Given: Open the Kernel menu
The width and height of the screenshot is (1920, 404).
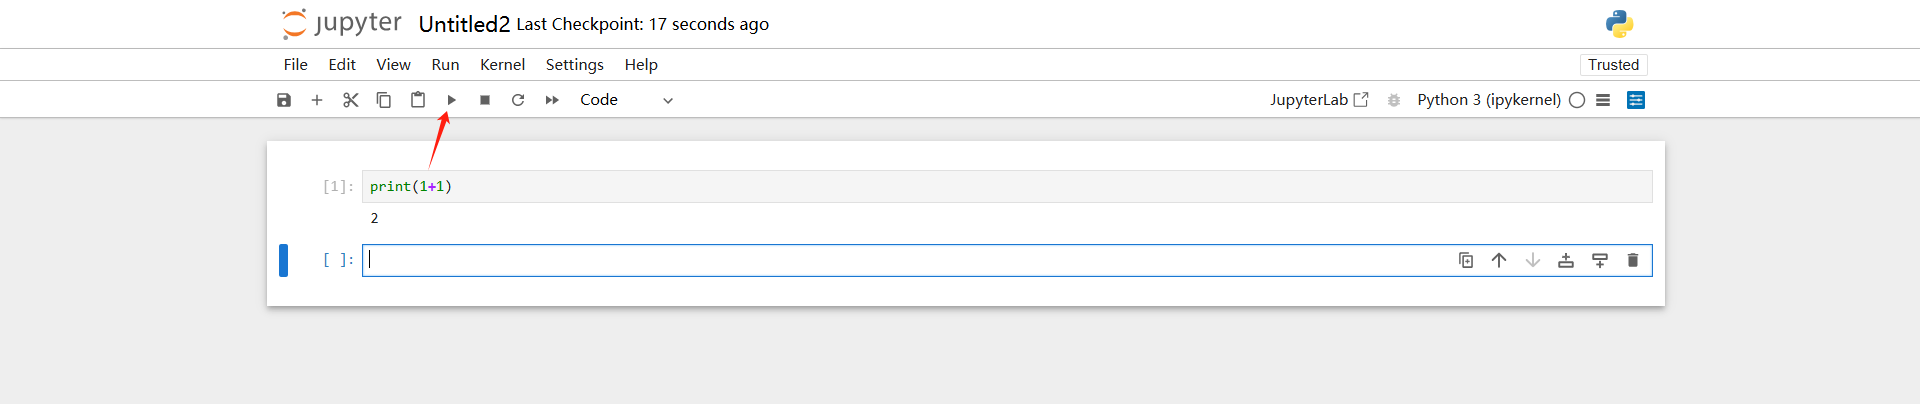Looking at the screenshot, I should click(502, 64).
